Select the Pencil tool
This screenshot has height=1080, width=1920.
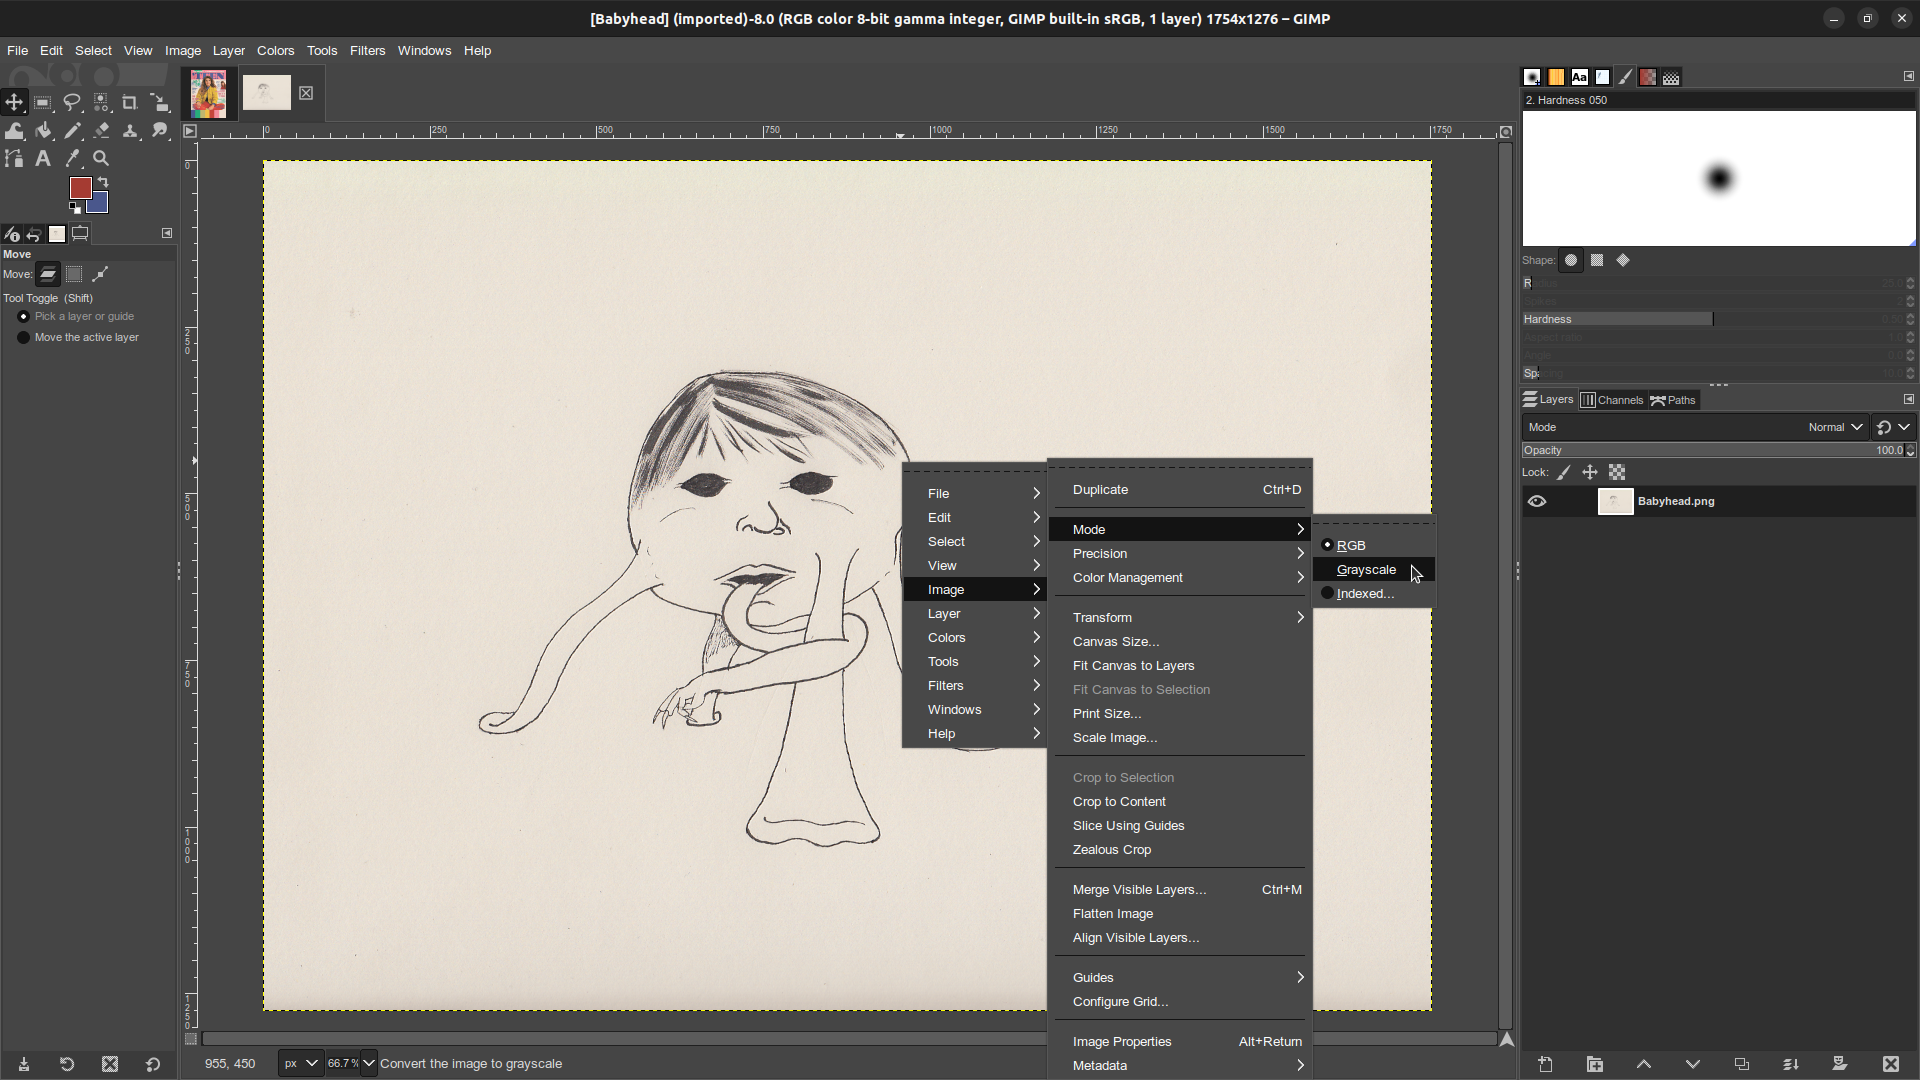(72, 130)
